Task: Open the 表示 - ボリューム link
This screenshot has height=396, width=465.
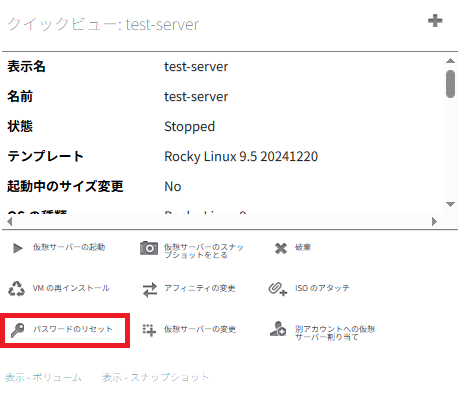Action: coord(43,378)
